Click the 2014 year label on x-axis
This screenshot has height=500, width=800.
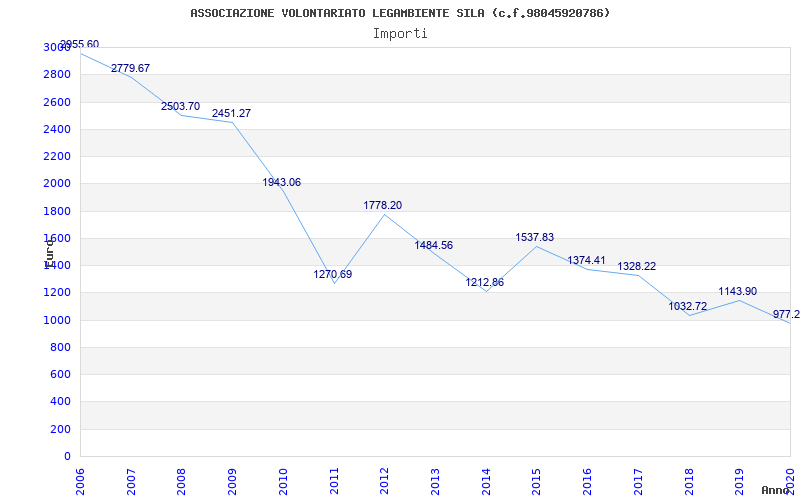[486, 482]
